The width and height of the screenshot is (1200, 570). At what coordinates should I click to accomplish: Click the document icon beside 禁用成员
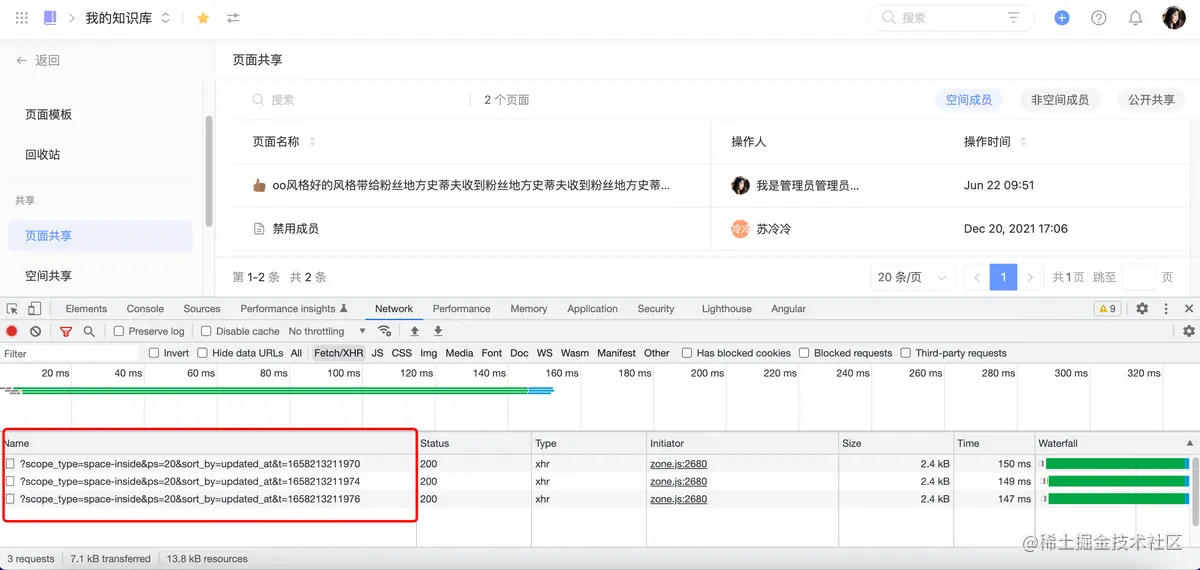[259, 229]
